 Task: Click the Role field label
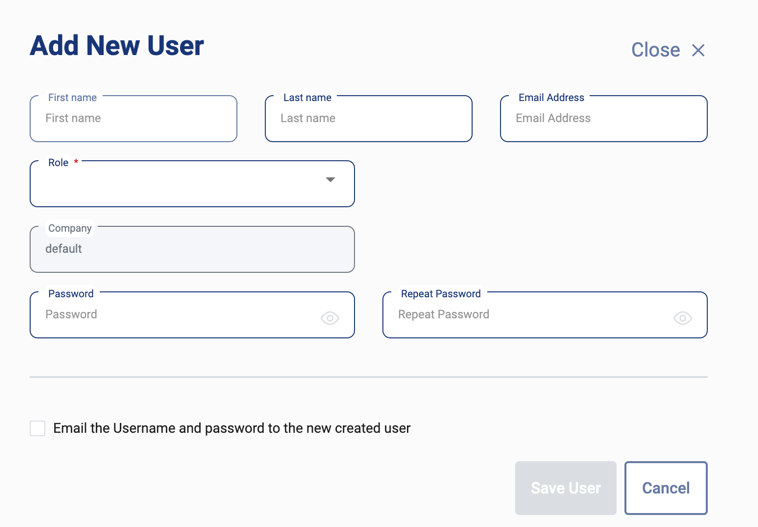(58, 163)
